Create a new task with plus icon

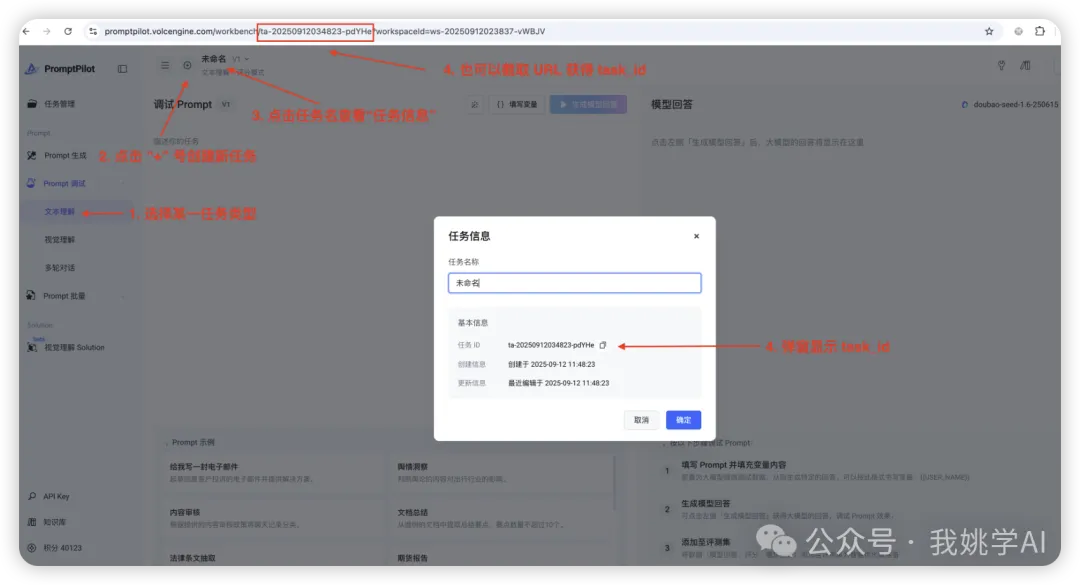point(187,65)
